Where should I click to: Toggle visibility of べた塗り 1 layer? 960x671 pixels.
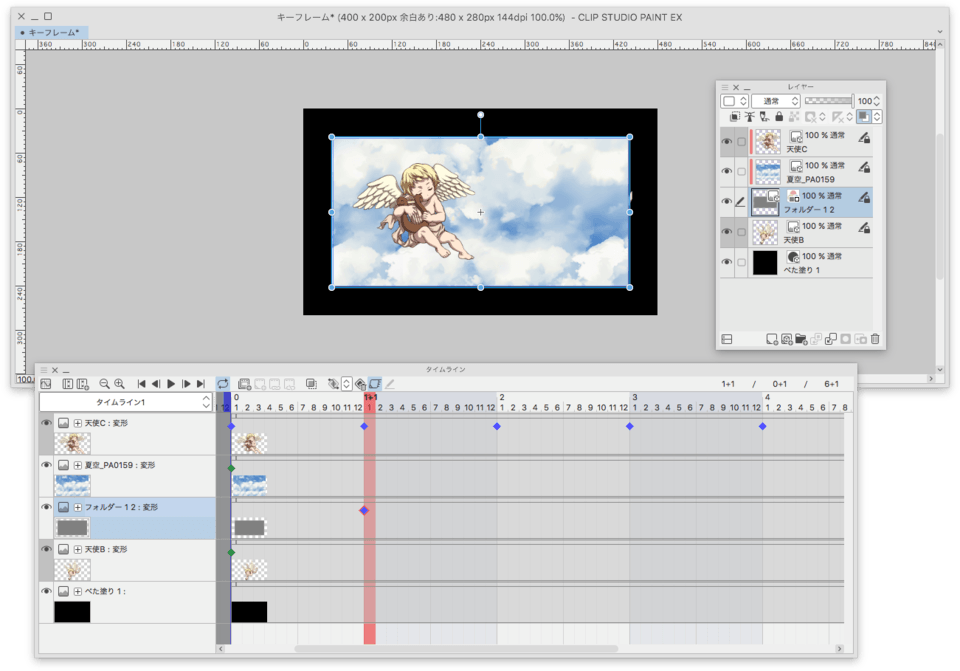coord(726,262)
